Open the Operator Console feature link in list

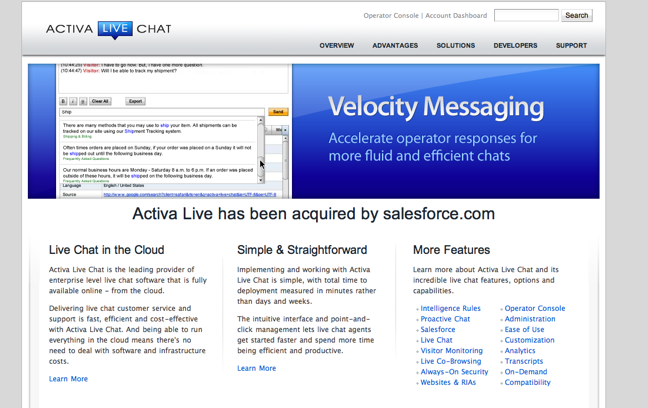coord(535,308)
